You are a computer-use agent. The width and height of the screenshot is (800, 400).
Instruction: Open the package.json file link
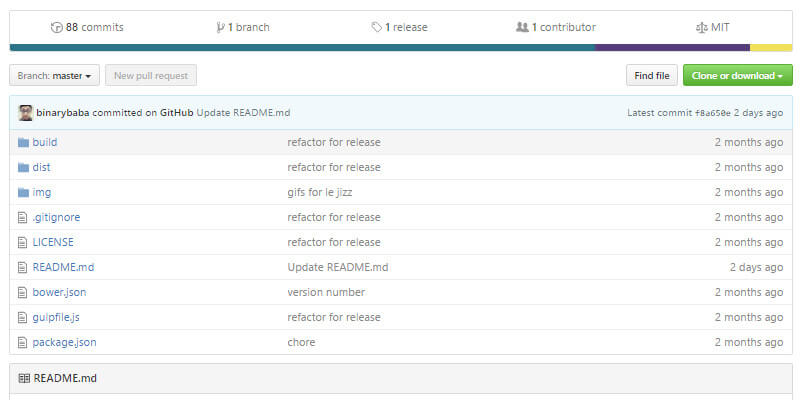point(64,342)
